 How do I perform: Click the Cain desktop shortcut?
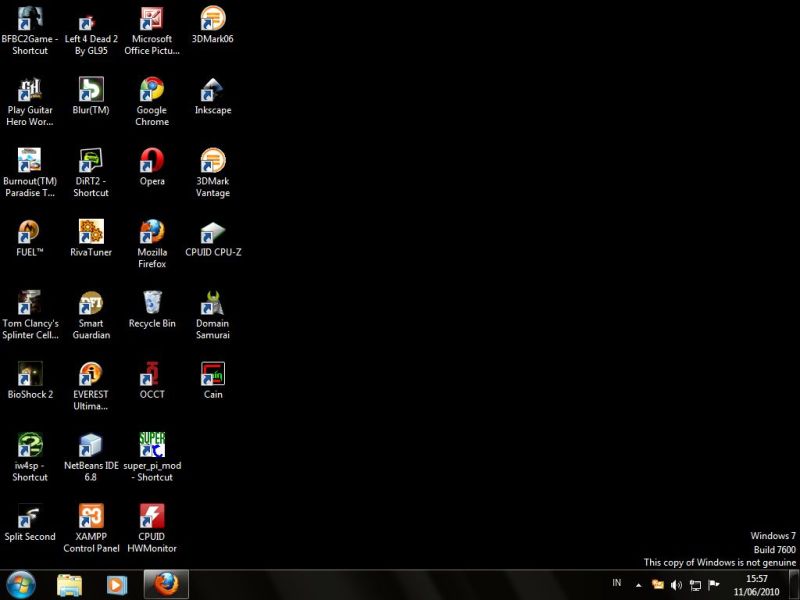click(213, 373)
